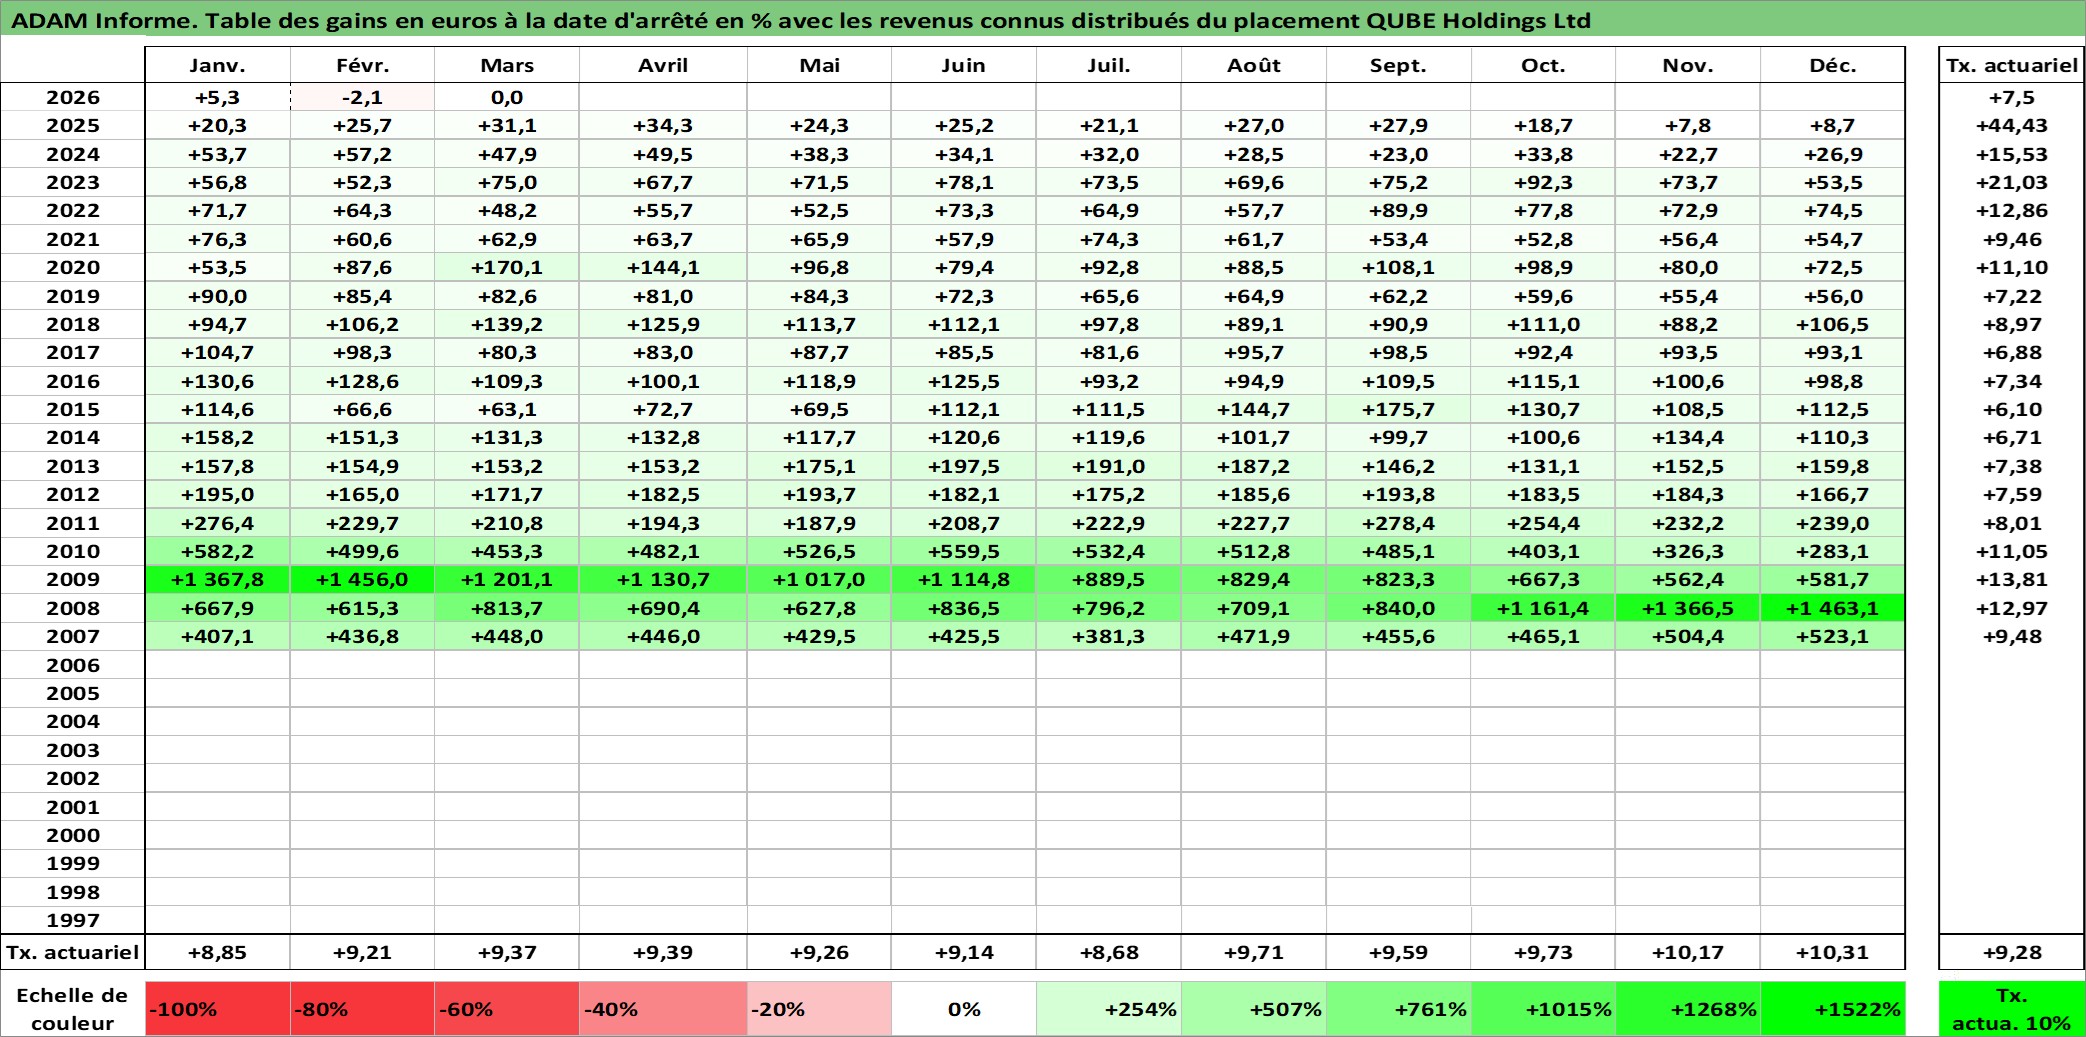Viewport: 2086px width, 1037px height.
Task: Click the Tx. actuariel column header
Action: click(x=2012, y=65)
